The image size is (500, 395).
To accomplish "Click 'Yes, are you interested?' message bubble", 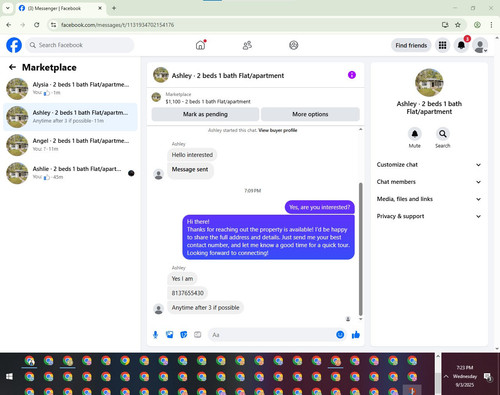I will pos(319,207).
